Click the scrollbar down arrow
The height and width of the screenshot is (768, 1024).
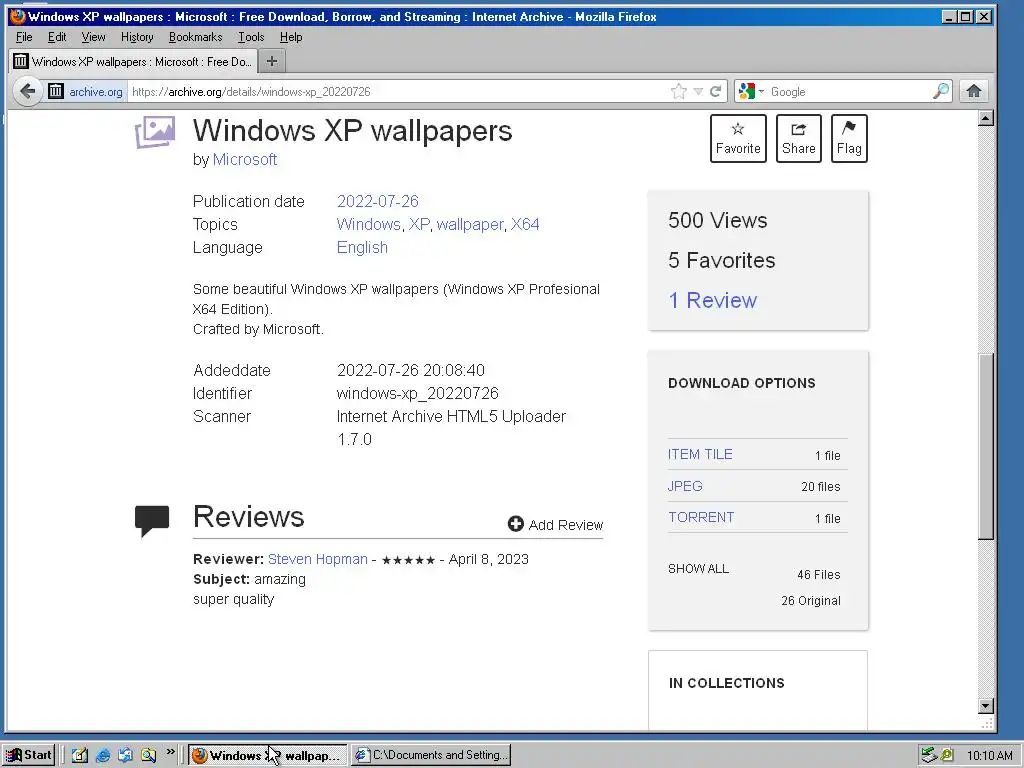click(986, 706)
